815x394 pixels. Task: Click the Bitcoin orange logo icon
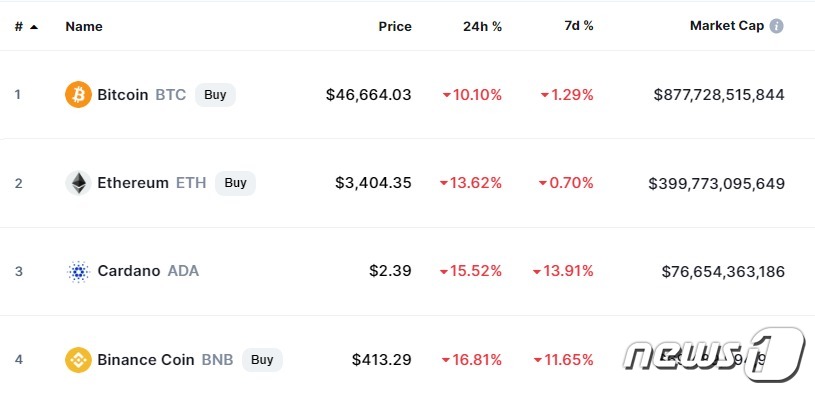78,95
